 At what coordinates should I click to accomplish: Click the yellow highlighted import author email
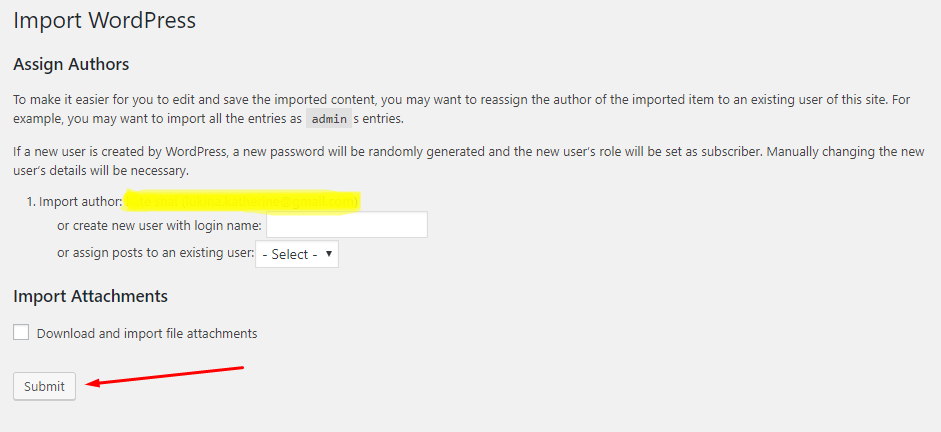click(241, 201)
